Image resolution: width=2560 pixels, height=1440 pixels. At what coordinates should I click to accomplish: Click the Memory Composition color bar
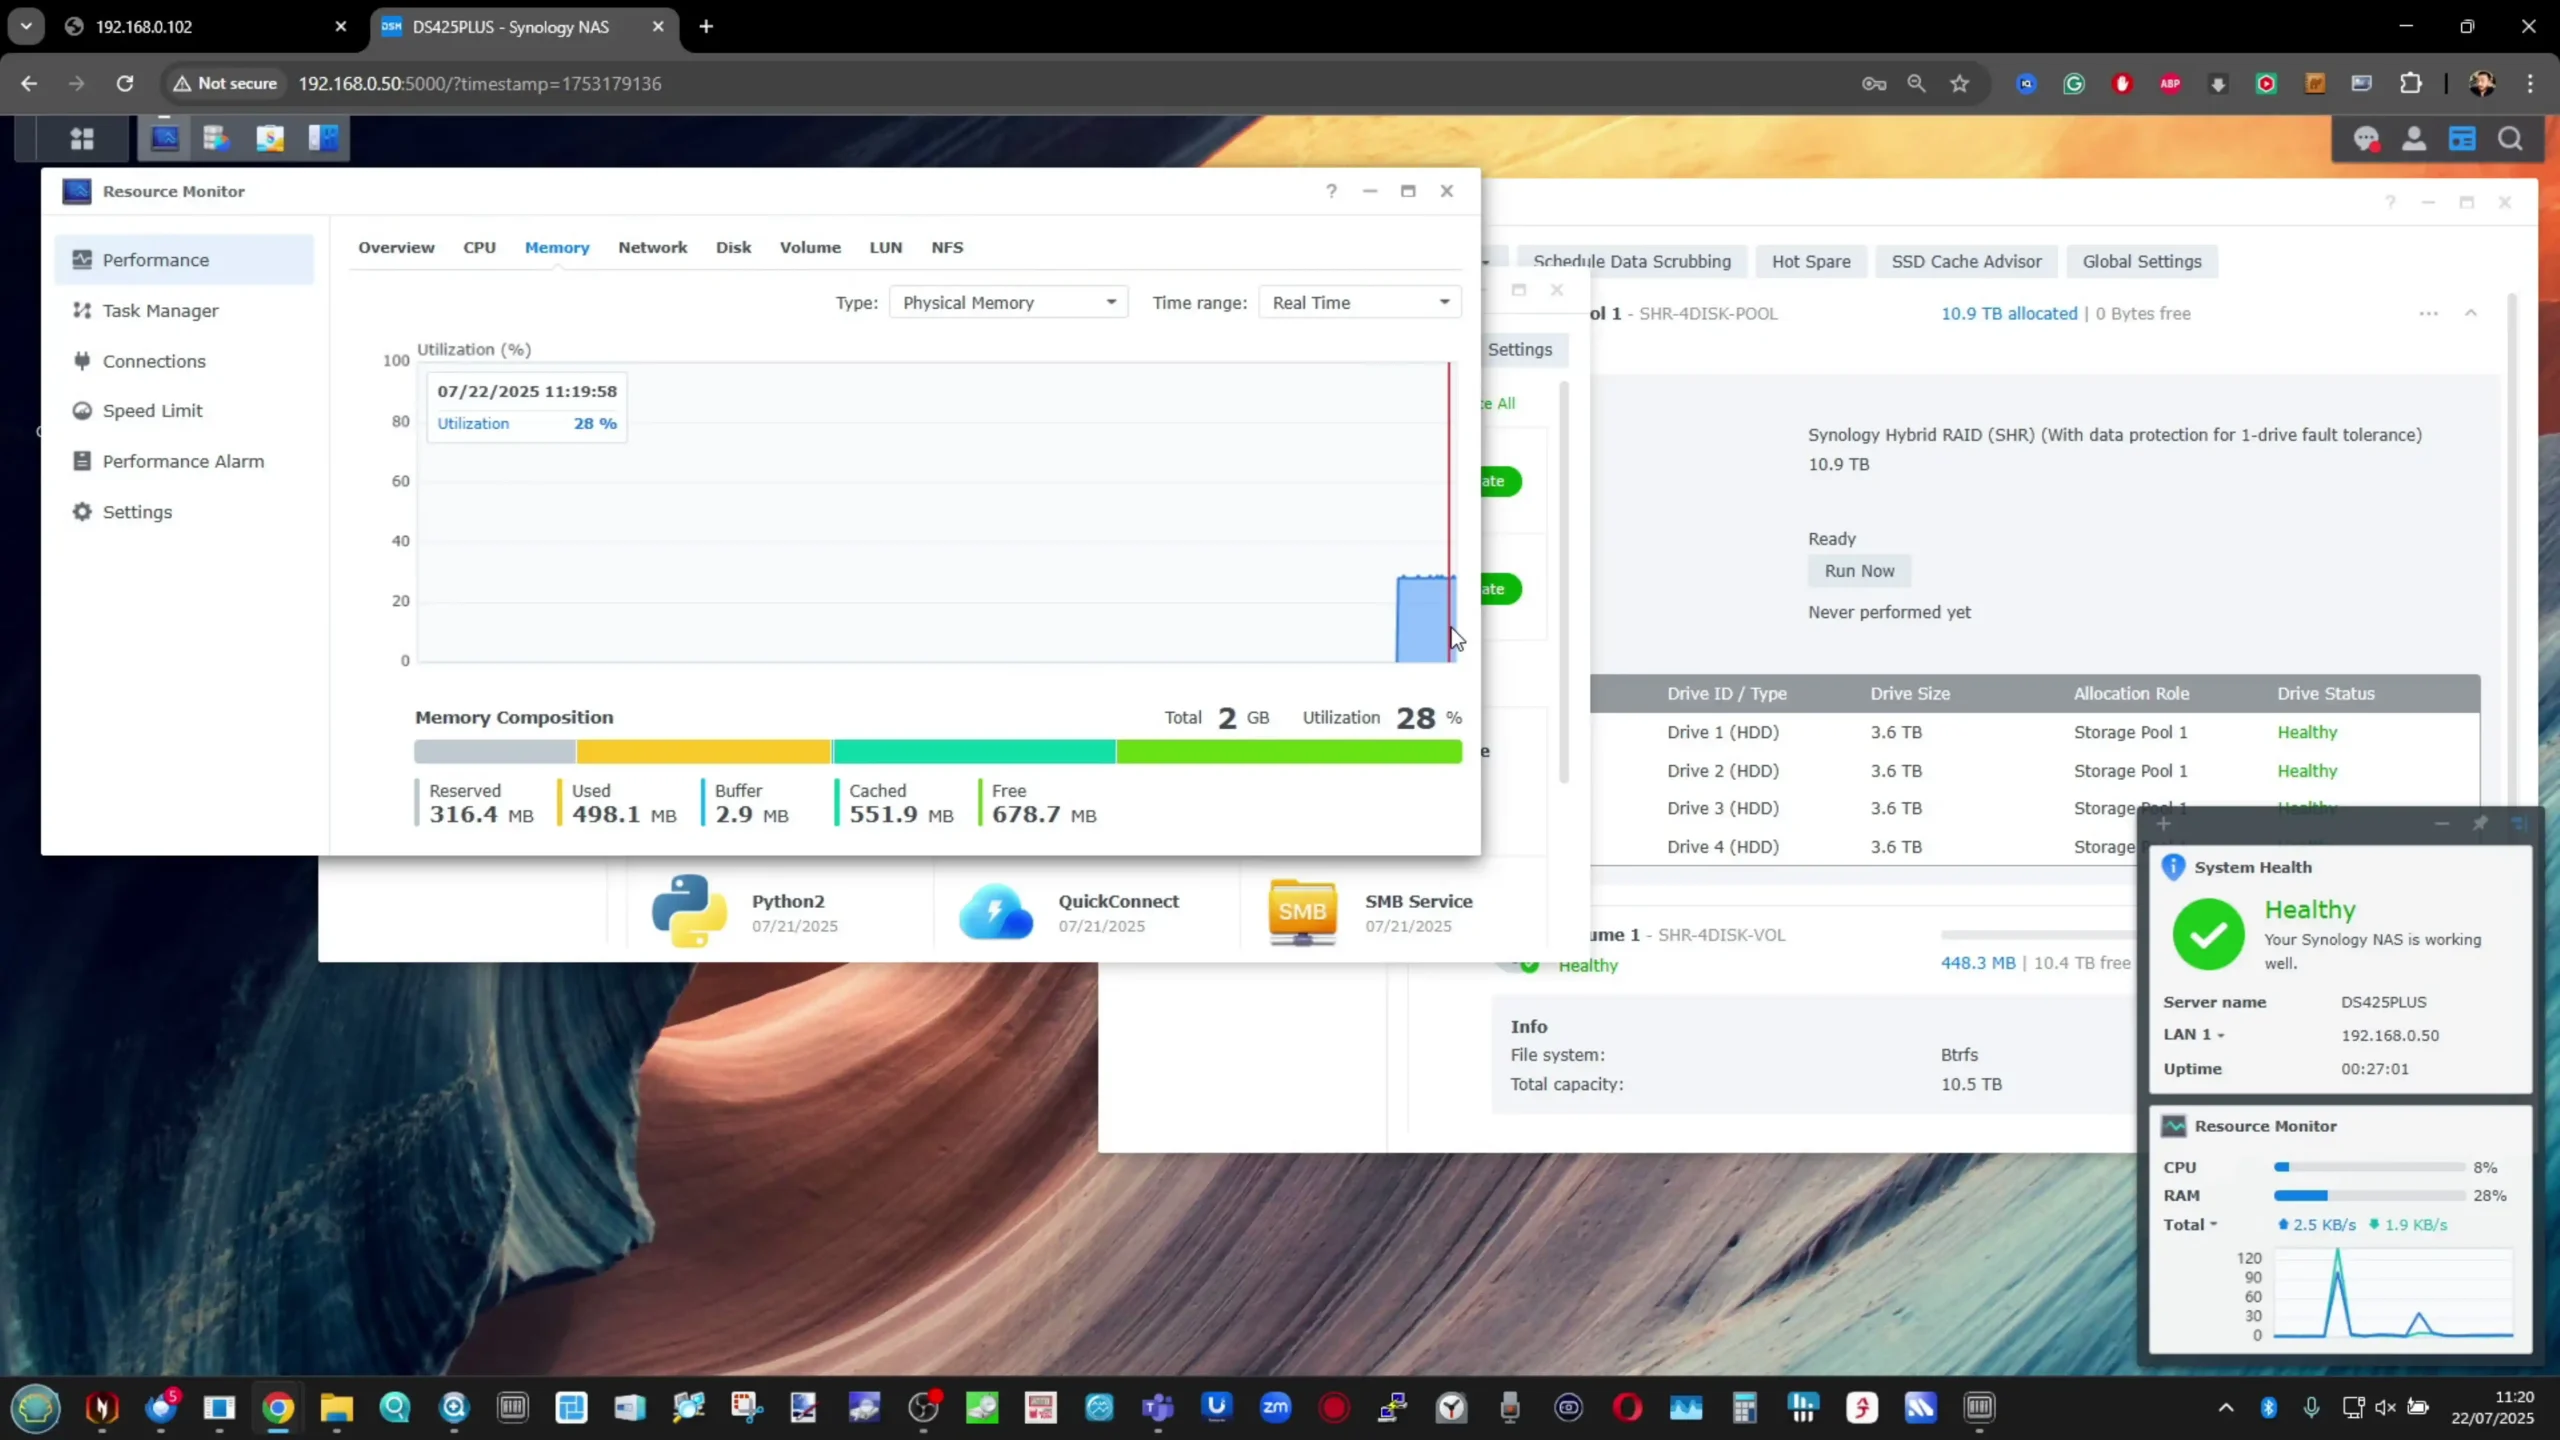(x=938, y=752)
